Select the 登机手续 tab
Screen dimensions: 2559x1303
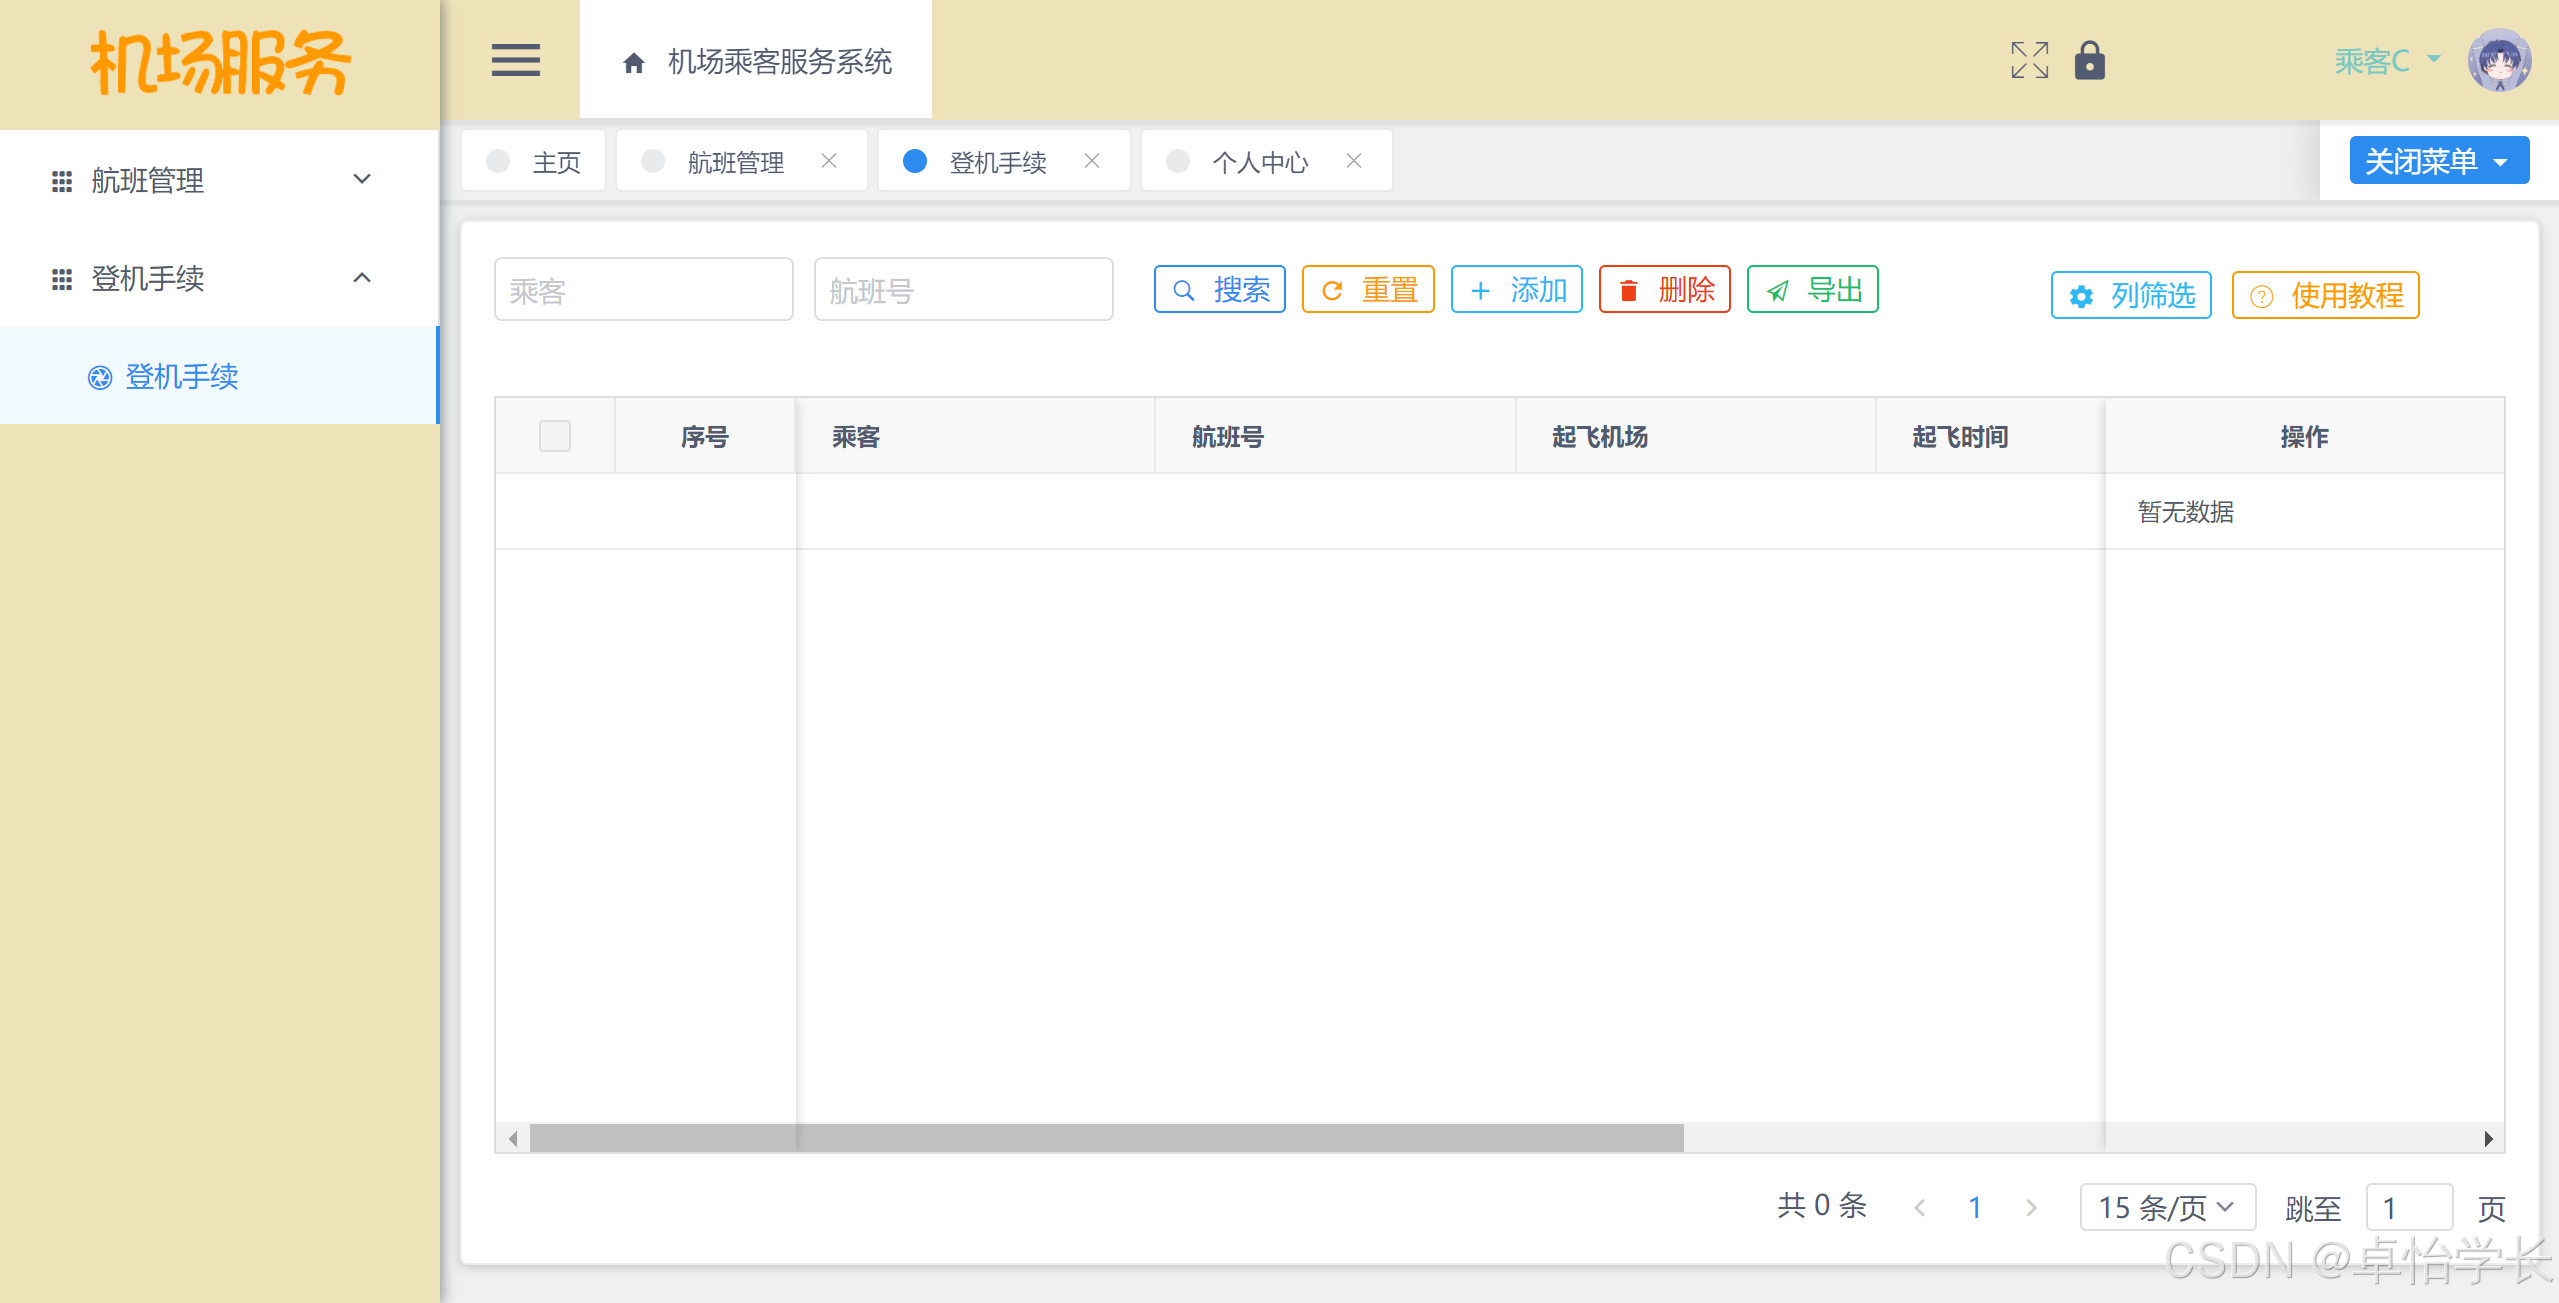1004,161
